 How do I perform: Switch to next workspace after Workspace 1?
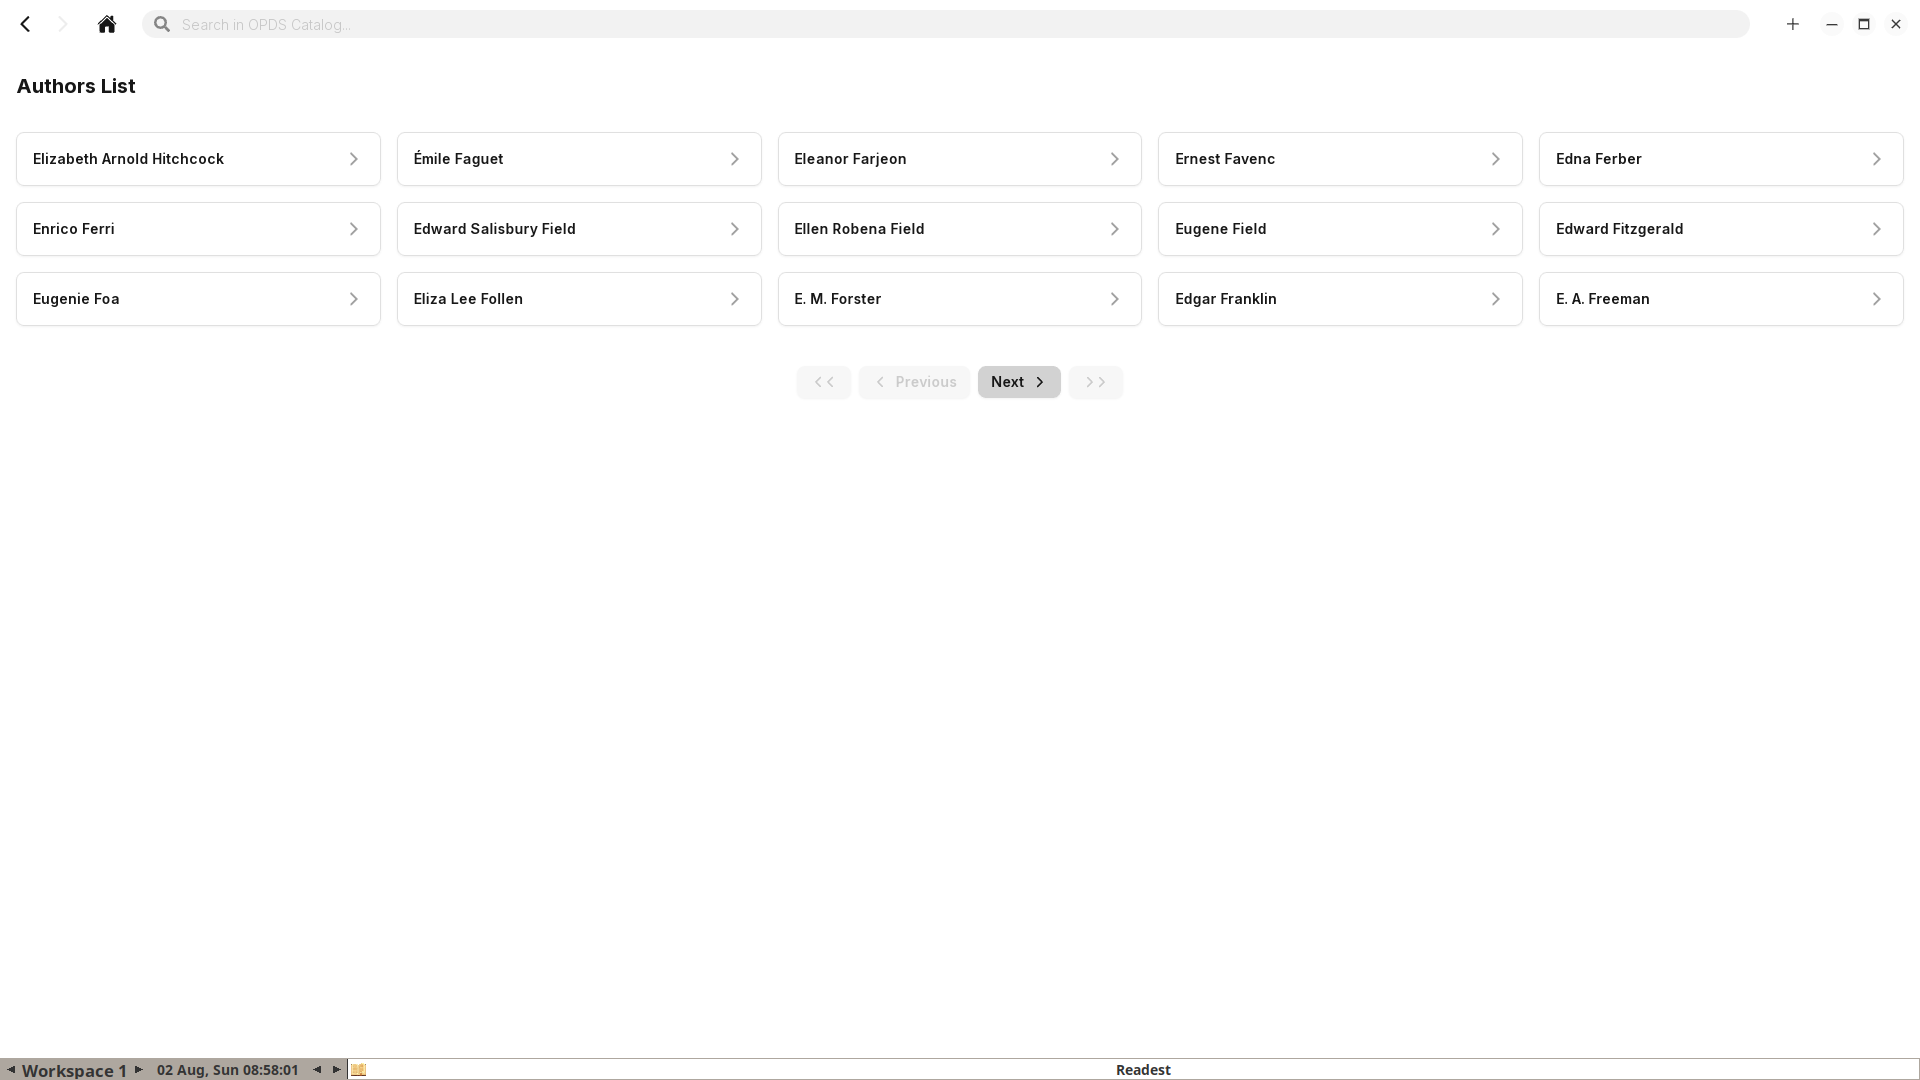(x=138, y=1070)
